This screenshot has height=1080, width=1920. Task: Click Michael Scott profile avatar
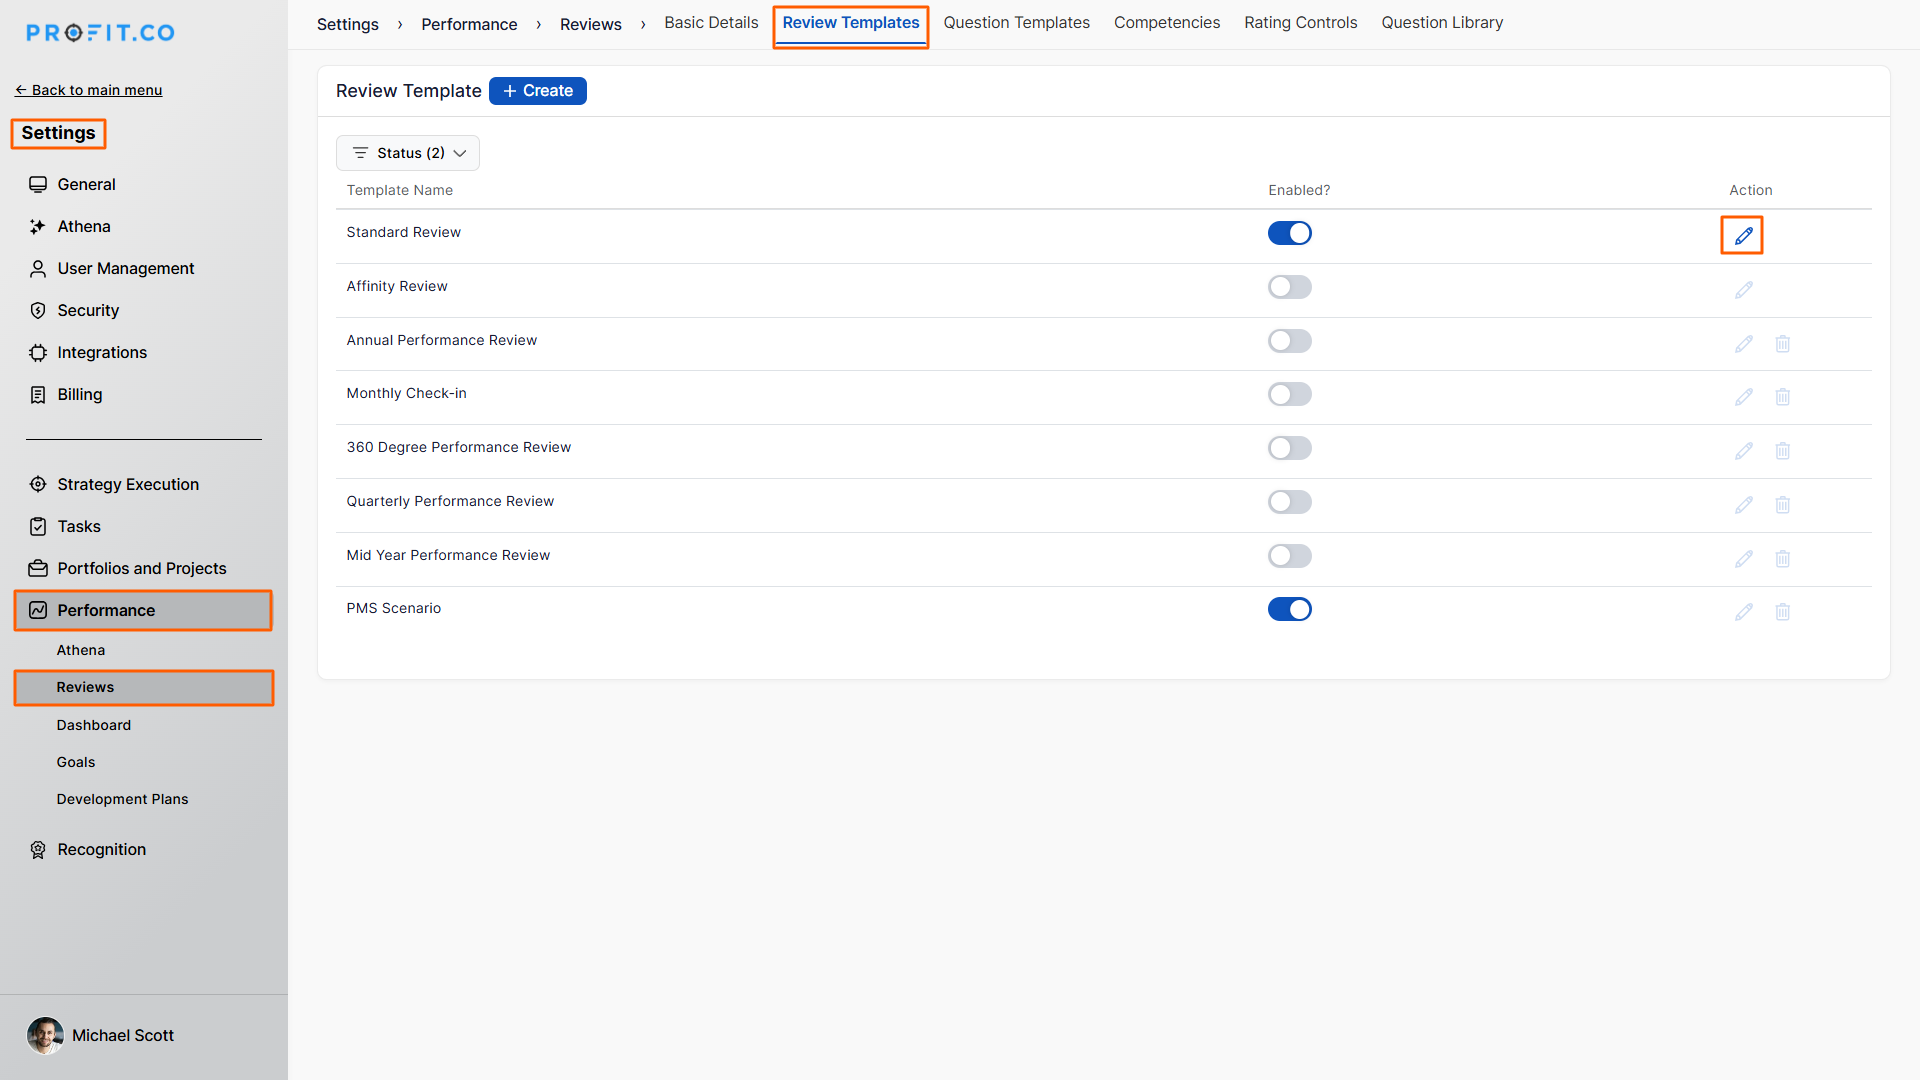pyautogui.click(x=45, y=1035)
